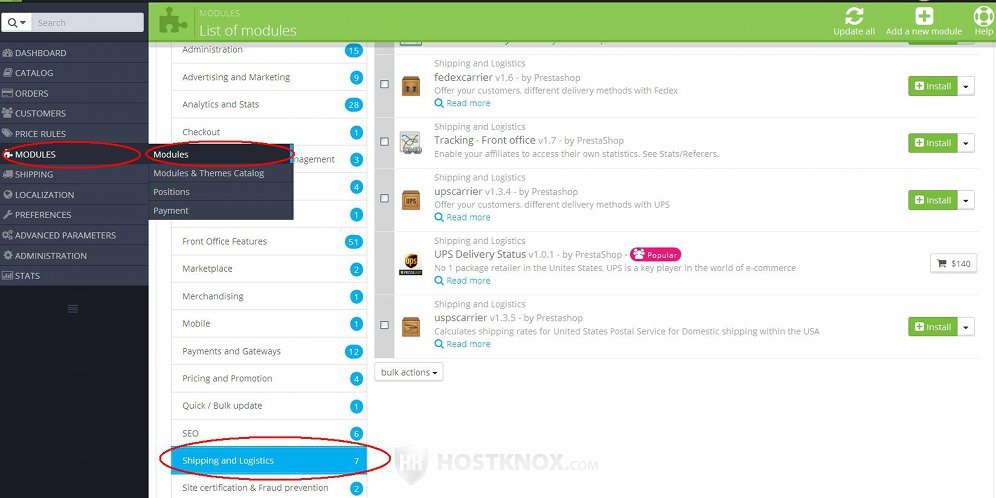
Task: Select the Front Office Features category
Action: point(269,241)
